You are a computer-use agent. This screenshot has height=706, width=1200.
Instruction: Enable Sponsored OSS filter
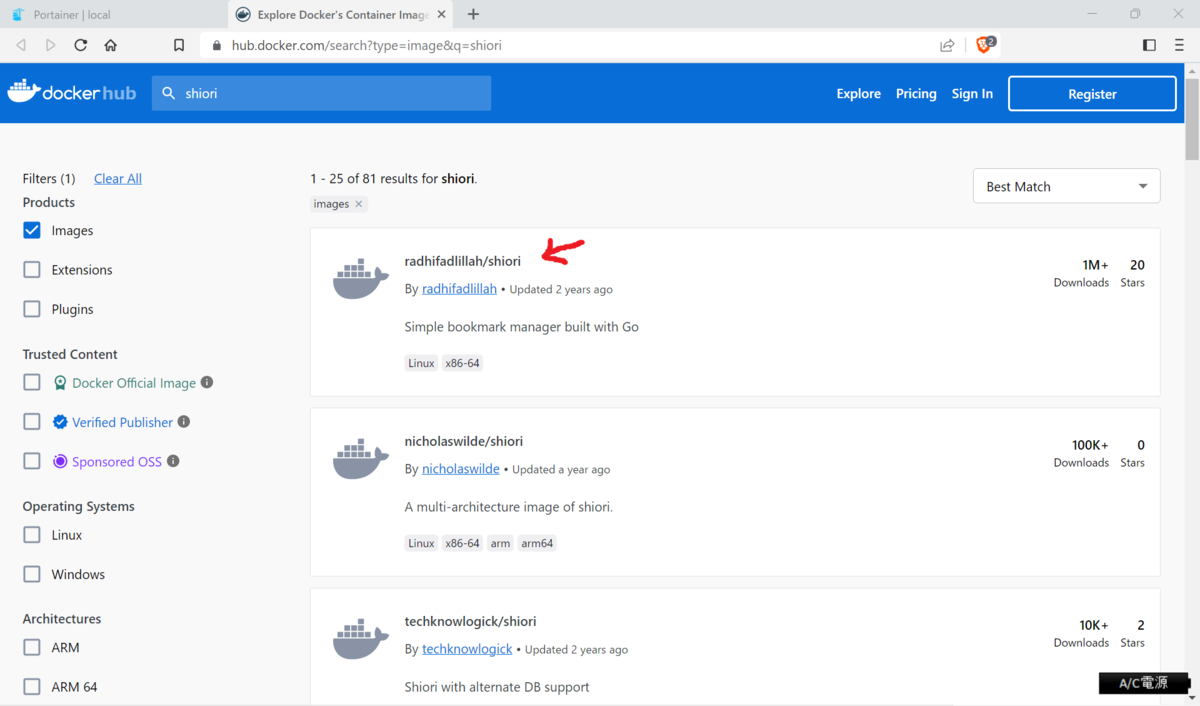point(32,461)
